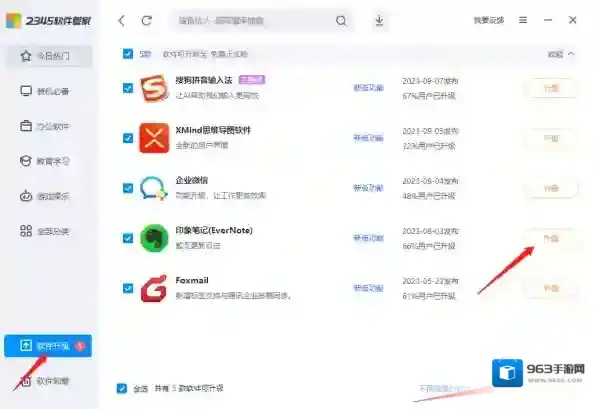Click the 2345 software manager logo
Viewport: 596px width, 409px height.
coord(48,21)
